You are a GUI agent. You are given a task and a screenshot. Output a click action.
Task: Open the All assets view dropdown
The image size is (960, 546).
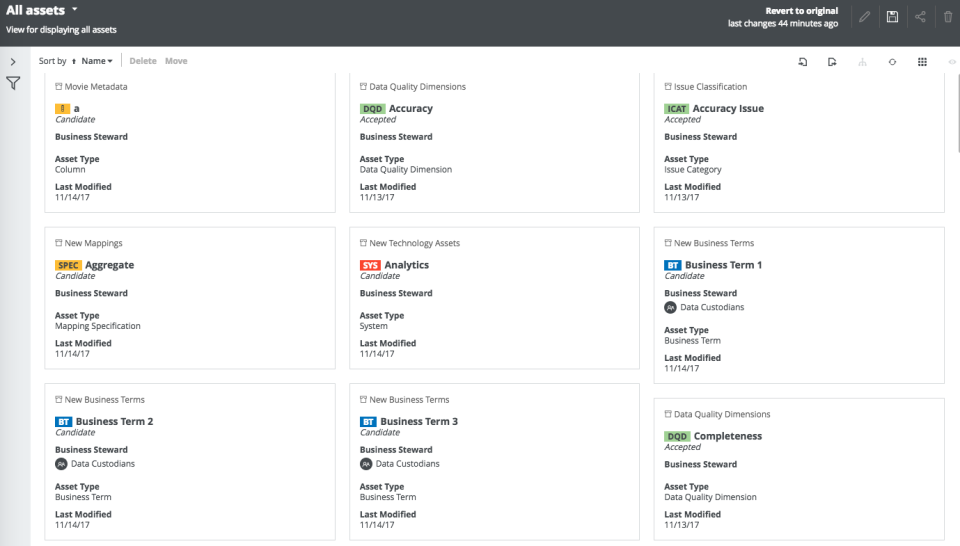[74, 10]
